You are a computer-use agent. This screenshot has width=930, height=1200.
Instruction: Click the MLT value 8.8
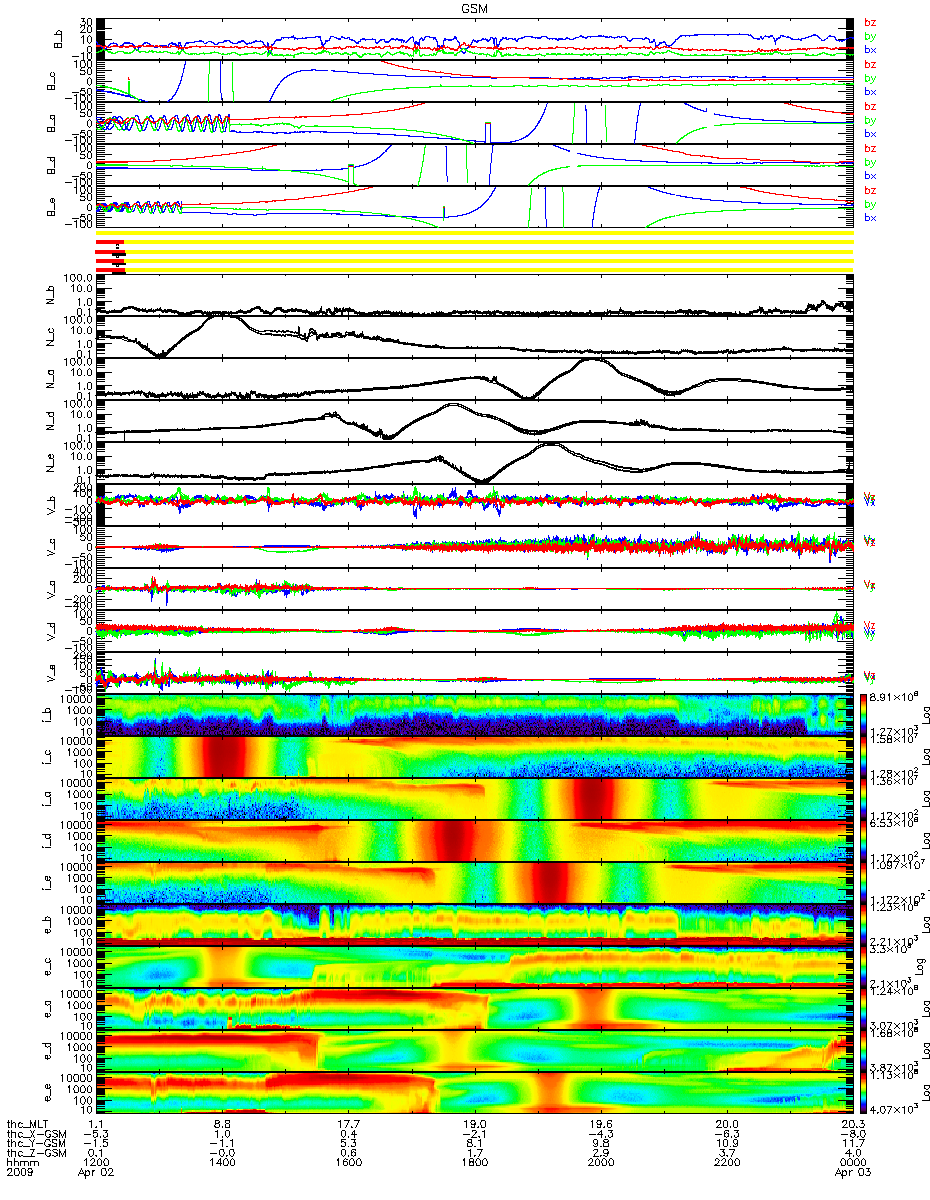tap(222, 1124)
